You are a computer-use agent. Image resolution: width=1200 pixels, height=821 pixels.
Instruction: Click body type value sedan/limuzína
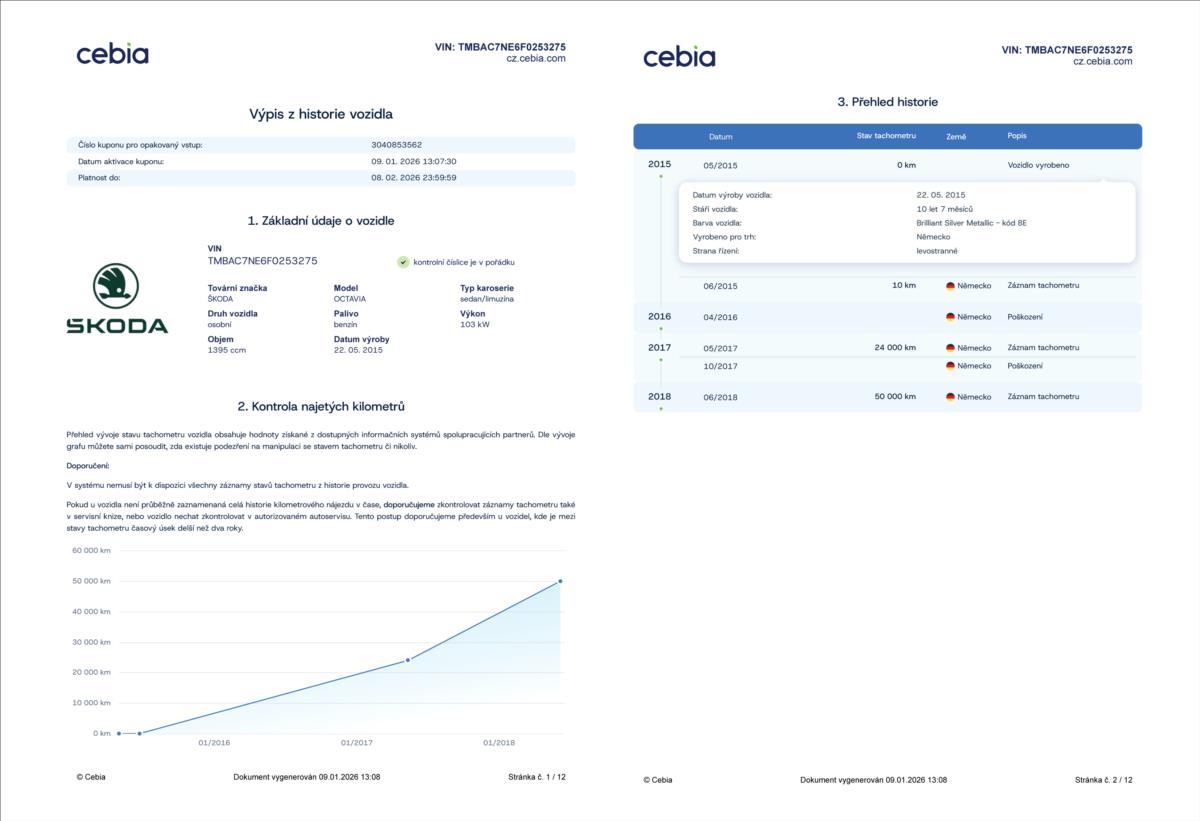(487, 298)
